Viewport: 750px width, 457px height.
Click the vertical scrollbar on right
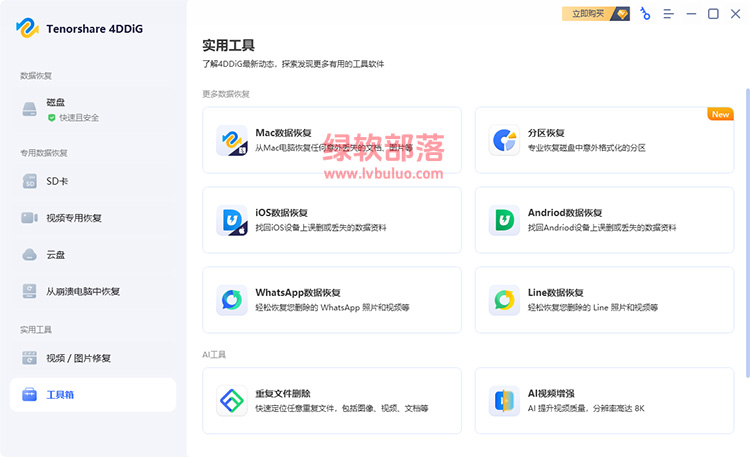747,233
